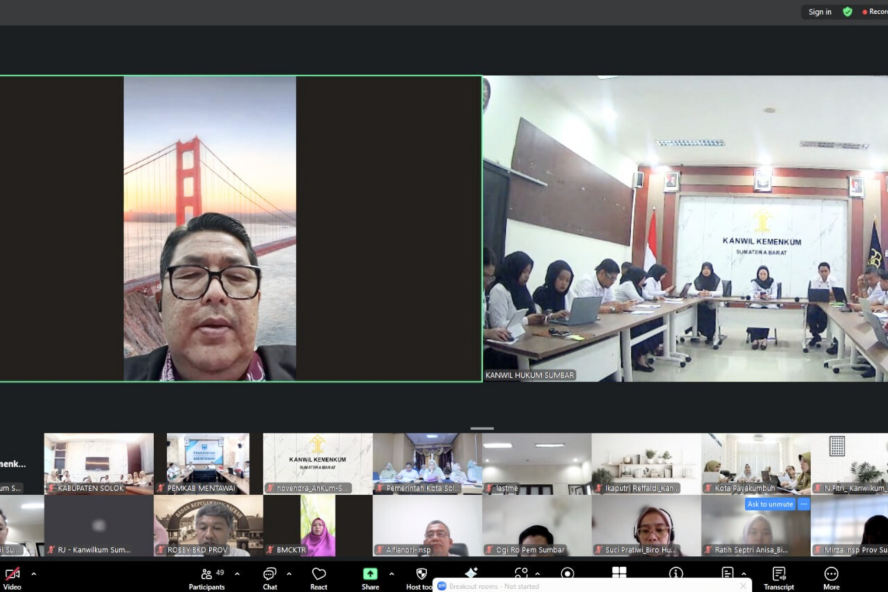Toggle the record circle button in toolbar
This screenshot has width=888, height=592.
[x=568, y=573]
